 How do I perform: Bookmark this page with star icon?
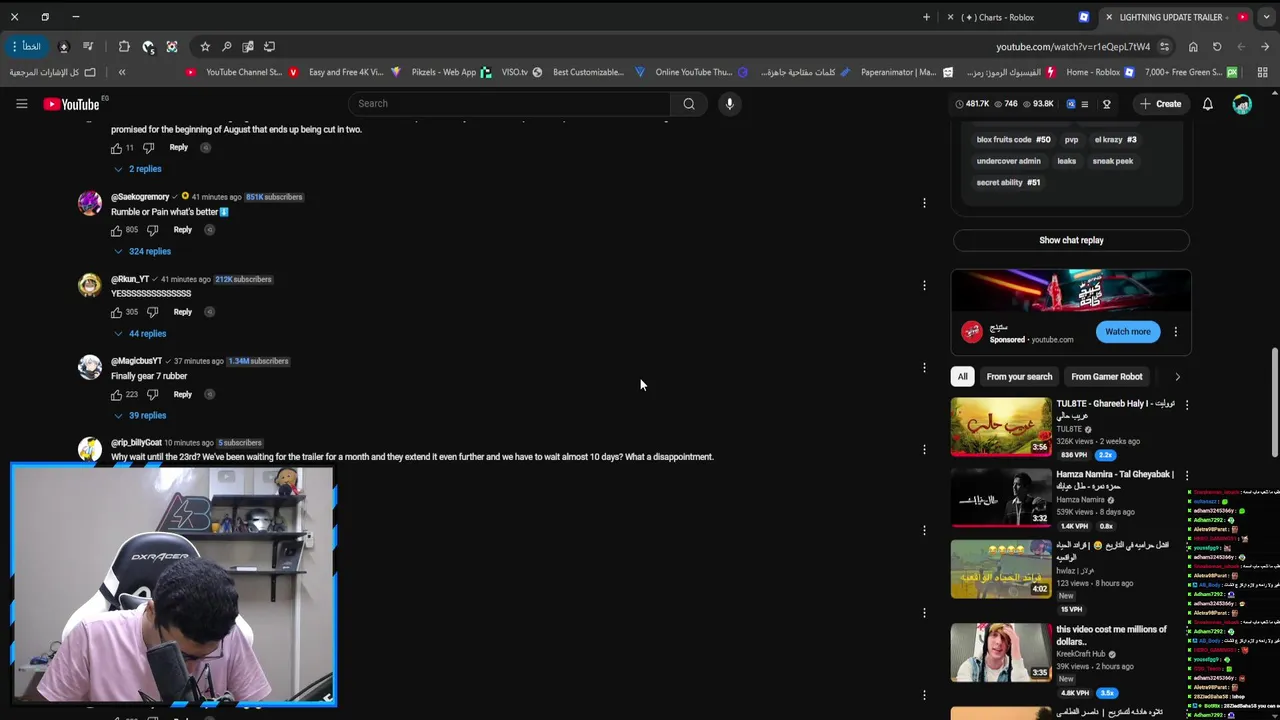tap(205, 47)
